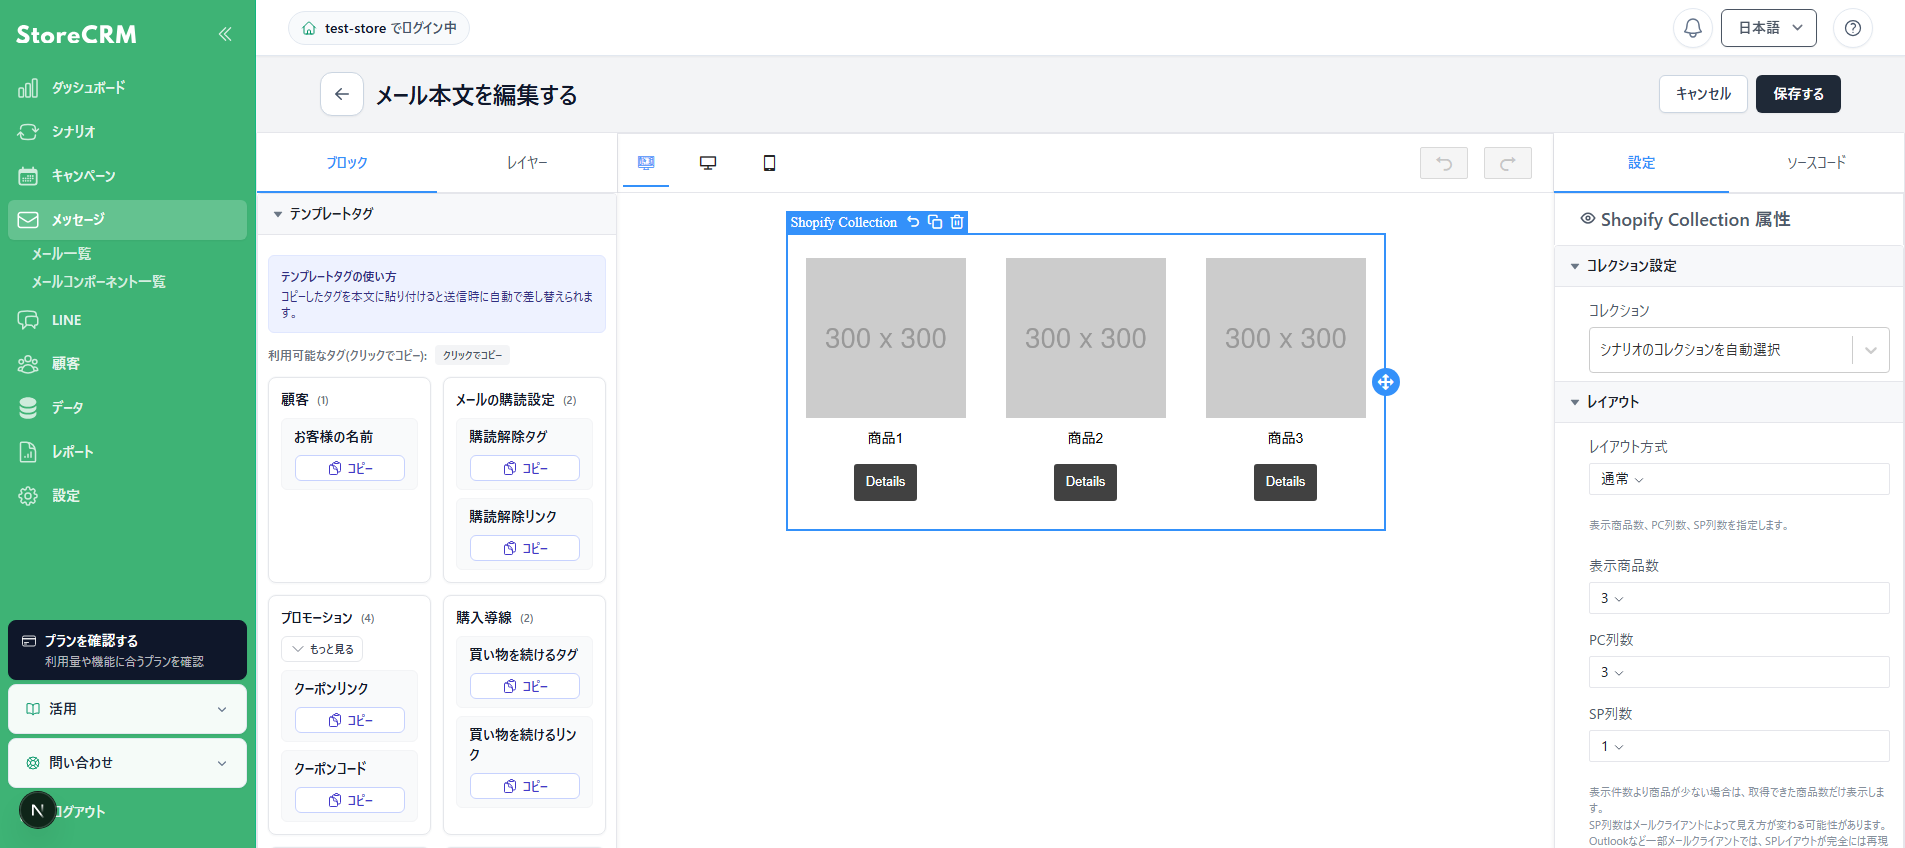Viewport: 1905px width, 848px height.
Task: Open メールコンポーネント一覧 submenu item
Action: [x=98, y=282]
